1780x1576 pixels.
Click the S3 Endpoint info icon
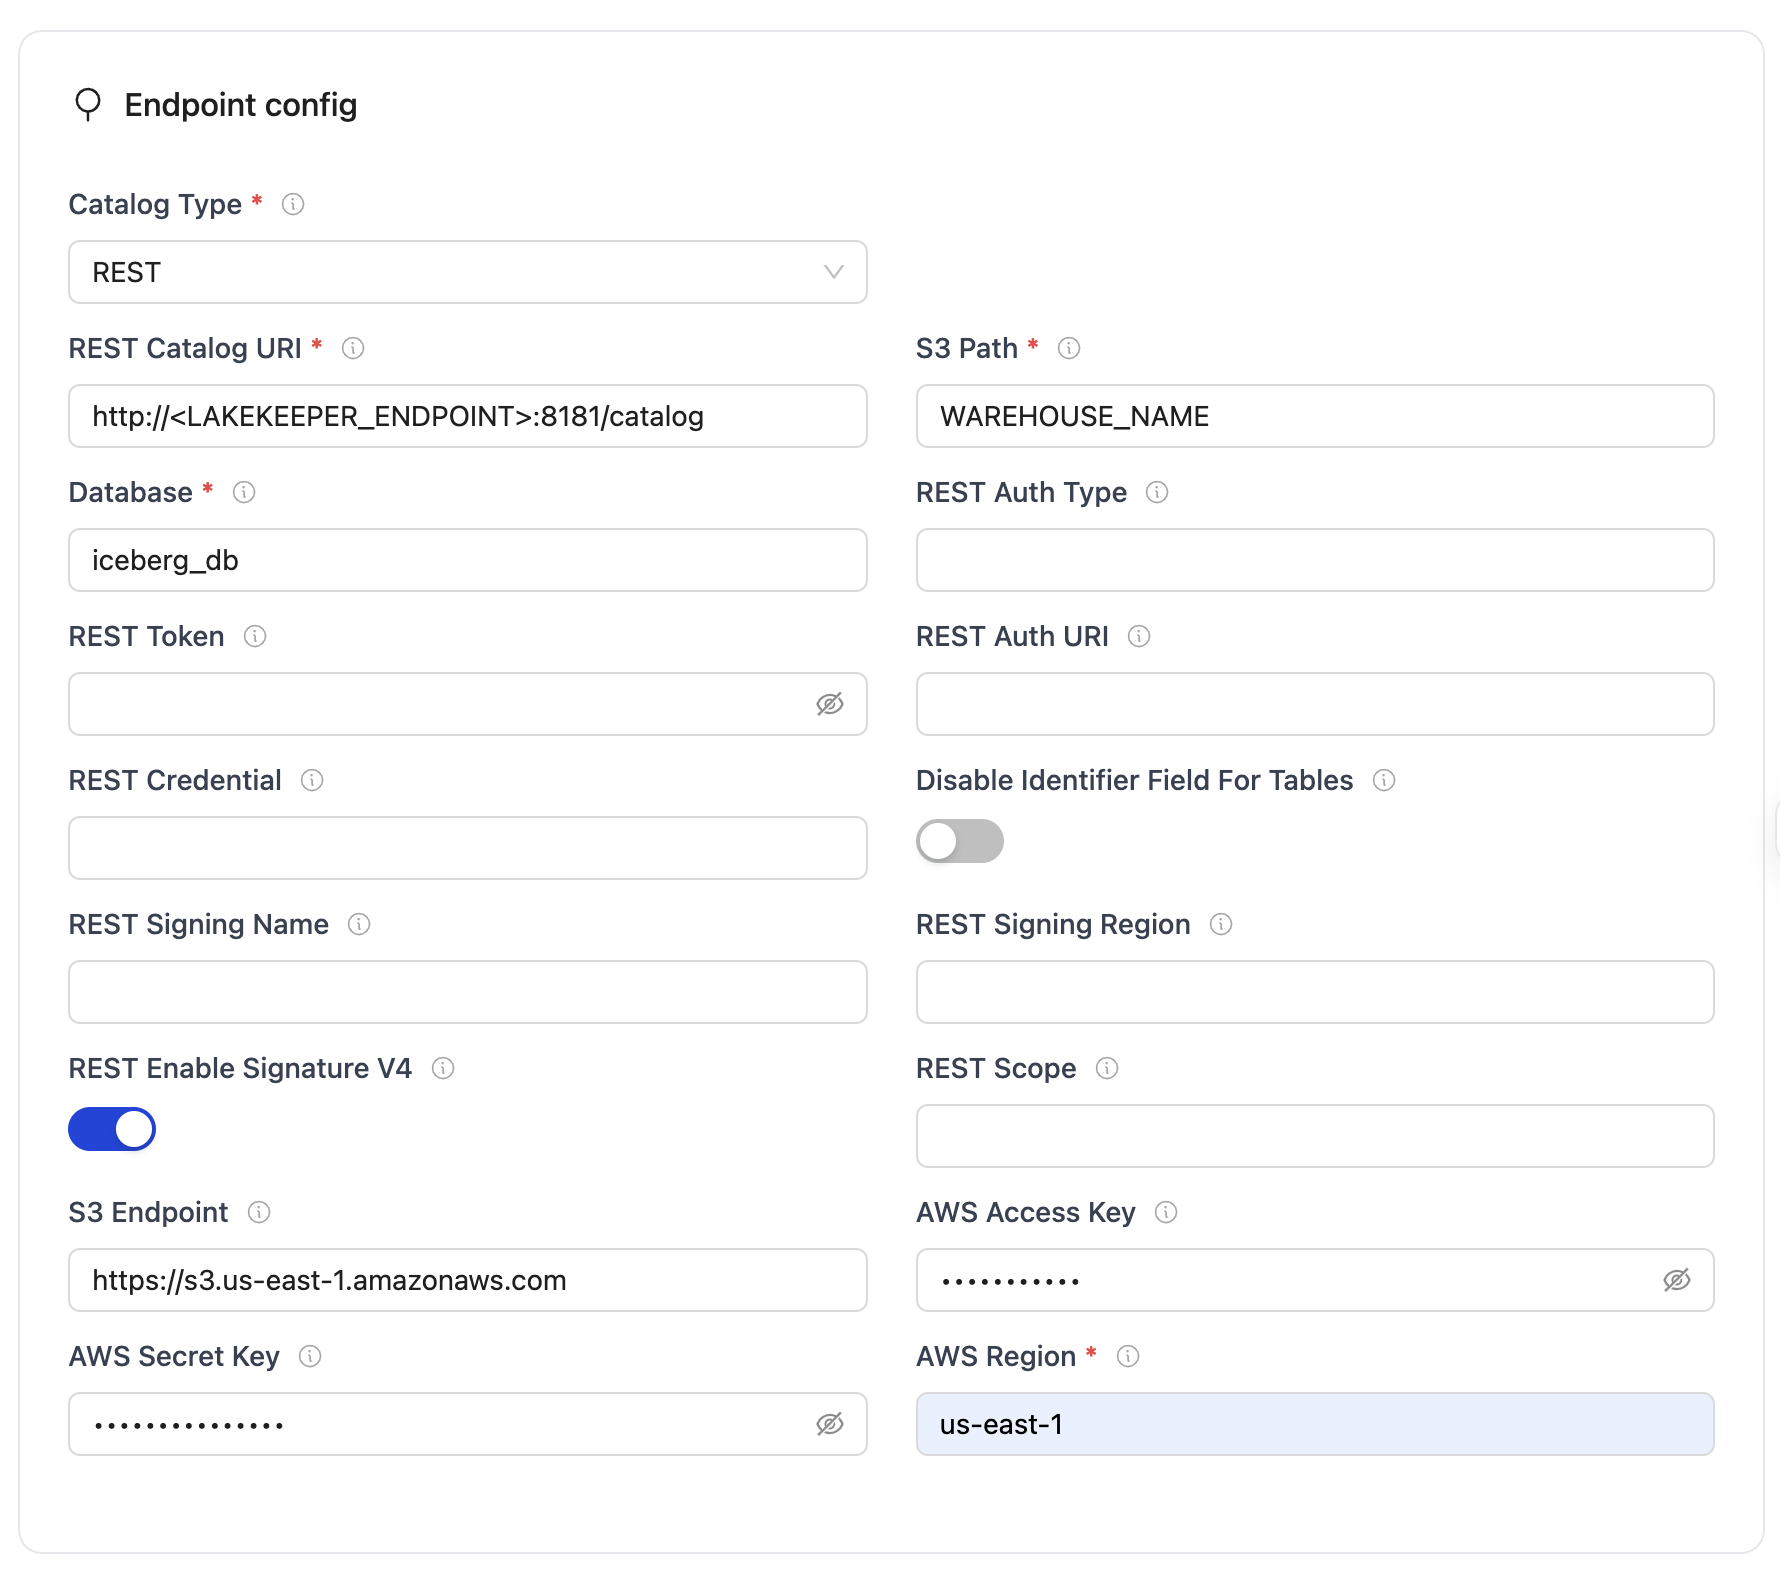tap(259, 1212)
